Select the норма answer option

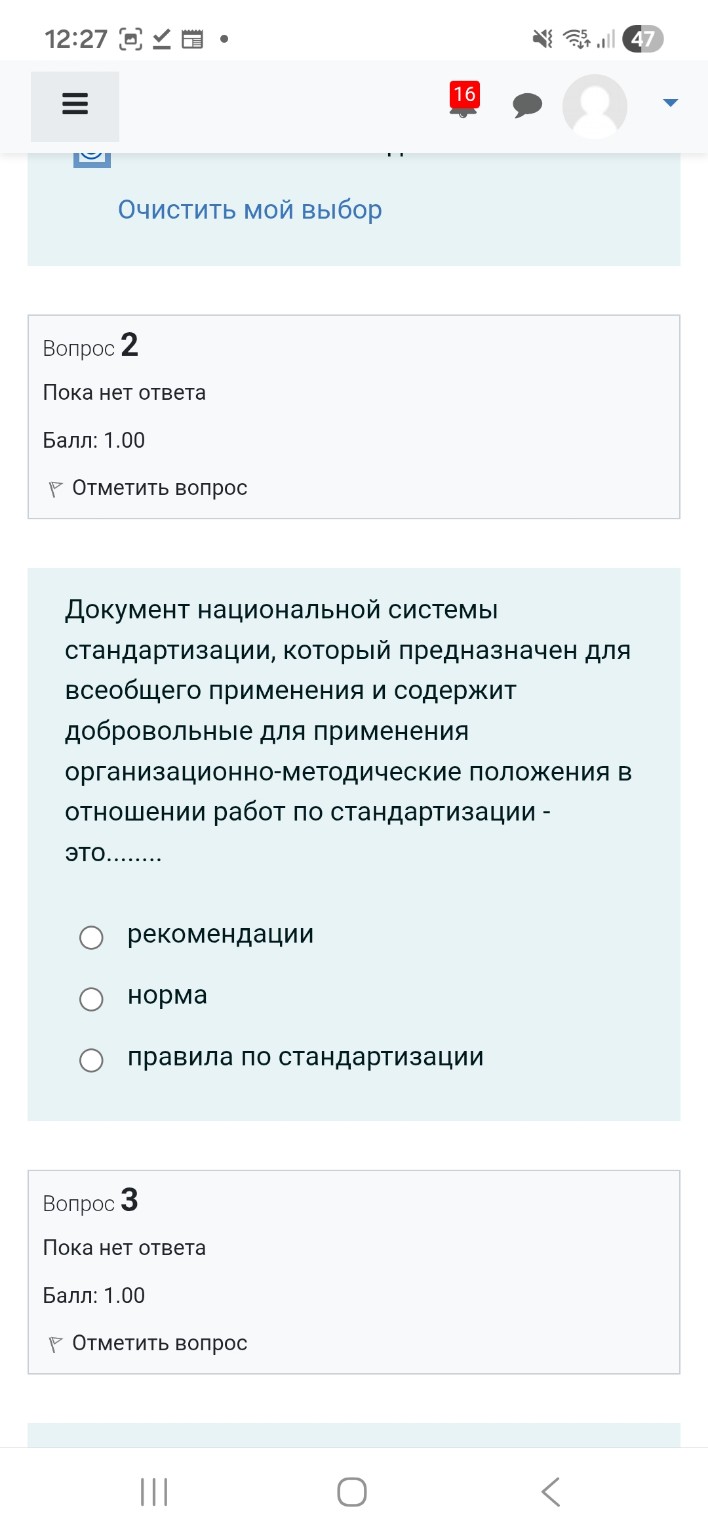point(91,999)
